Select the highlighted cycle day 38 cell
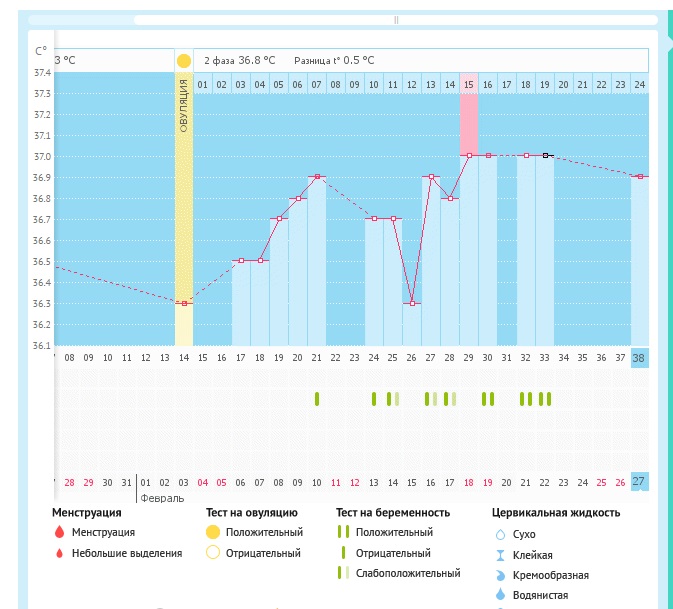 [x=640, y=357]
